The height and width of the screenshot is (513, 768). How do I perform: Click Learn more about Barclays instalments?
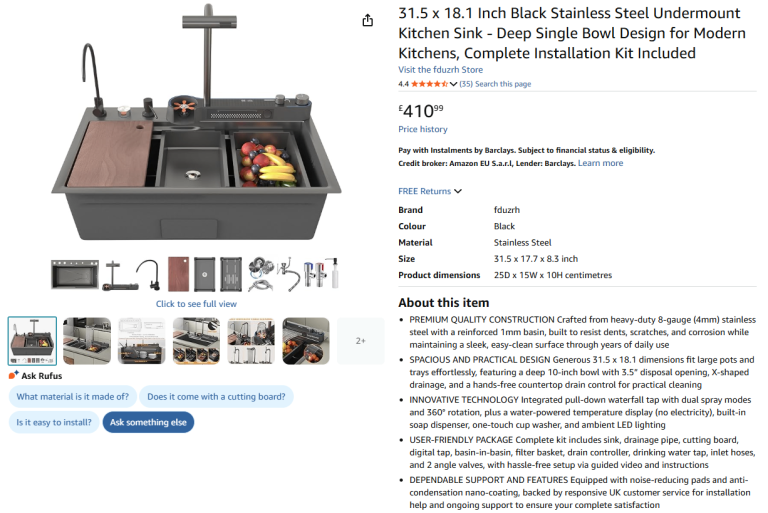600,163
